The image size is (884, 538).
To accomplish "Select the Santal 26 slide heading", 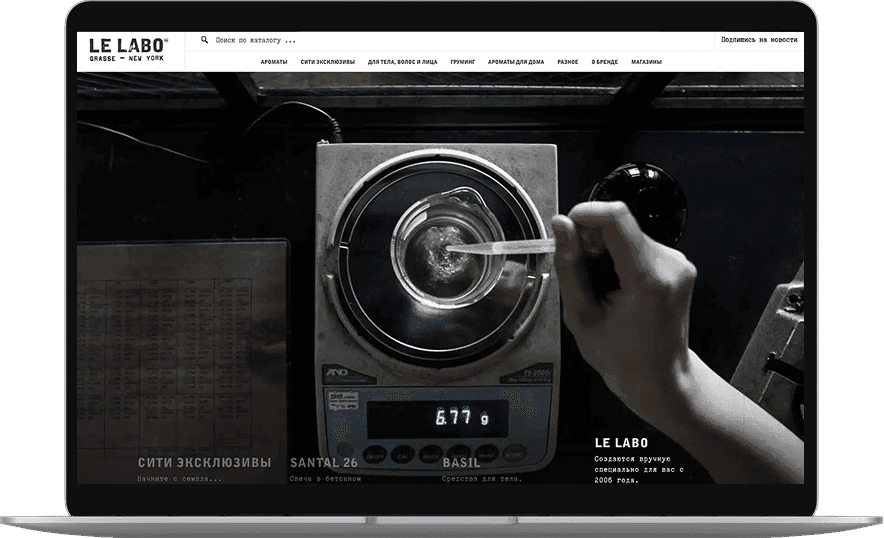I will click(324, 462).
